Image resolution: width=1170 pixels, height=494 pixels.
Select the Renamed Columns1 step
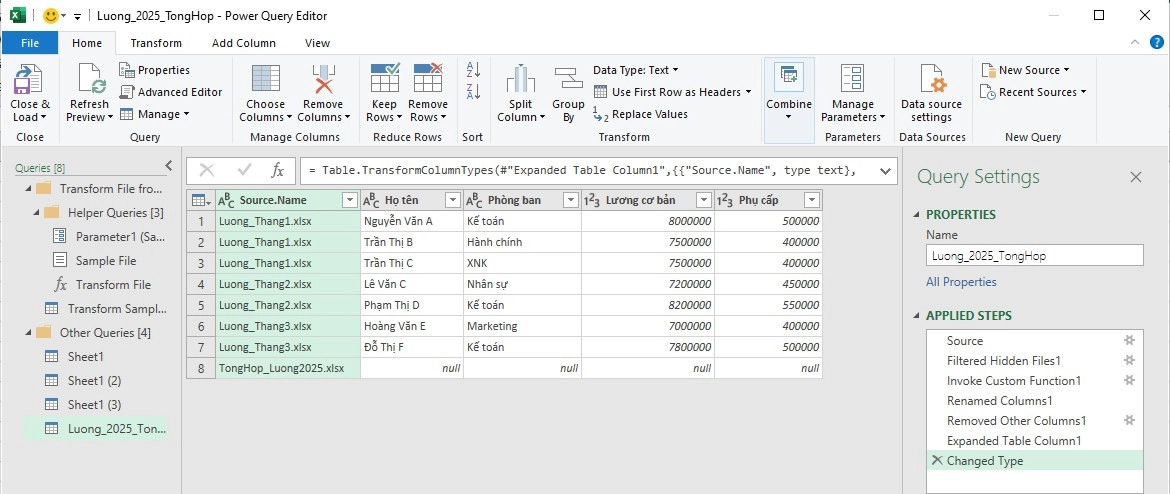point(1000,400)
